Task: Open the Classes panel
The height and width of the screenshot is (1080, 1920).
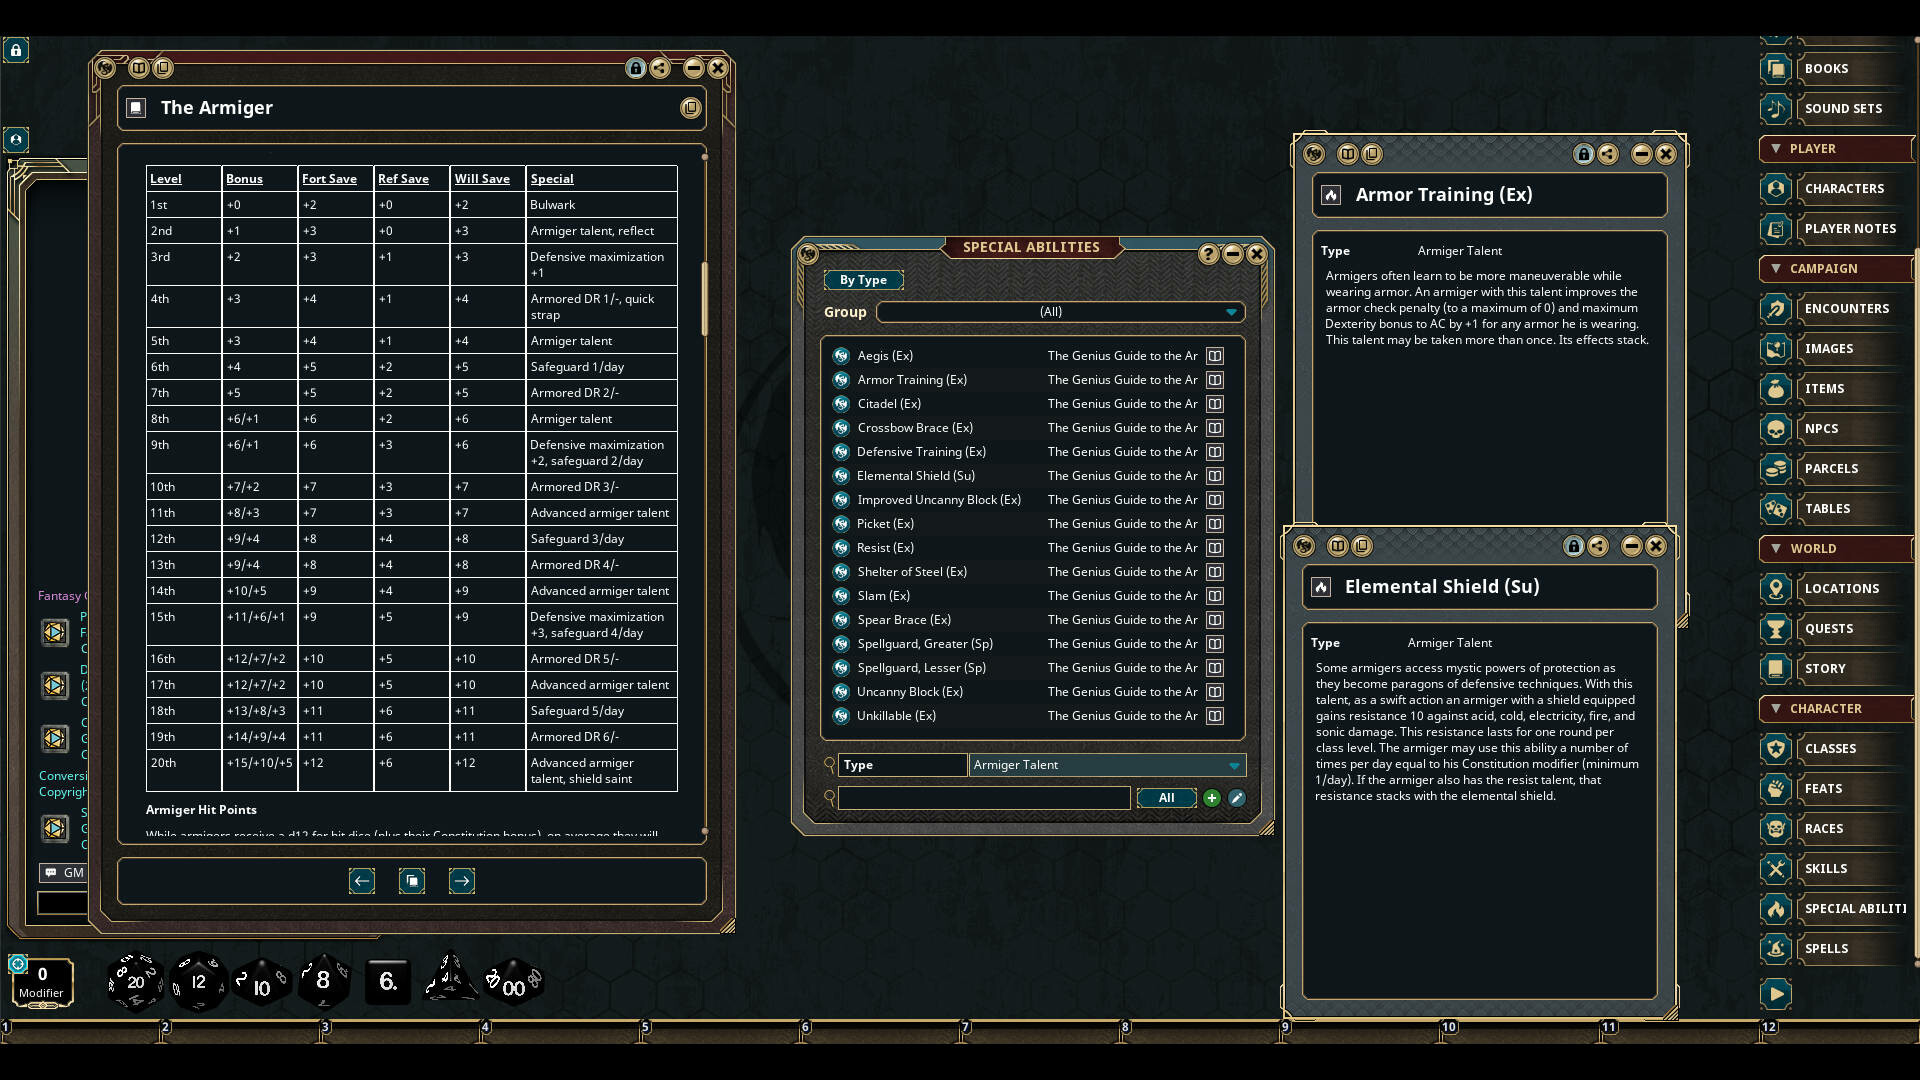Action: [1829, 748]
